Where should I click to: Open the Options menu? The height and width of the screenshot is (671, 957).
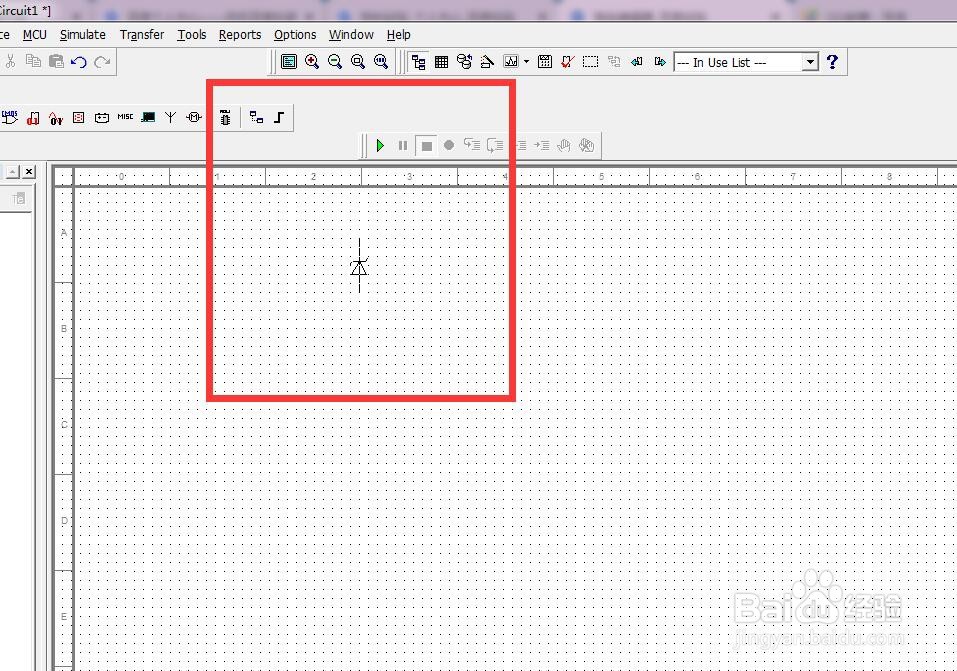pos(295,35)
